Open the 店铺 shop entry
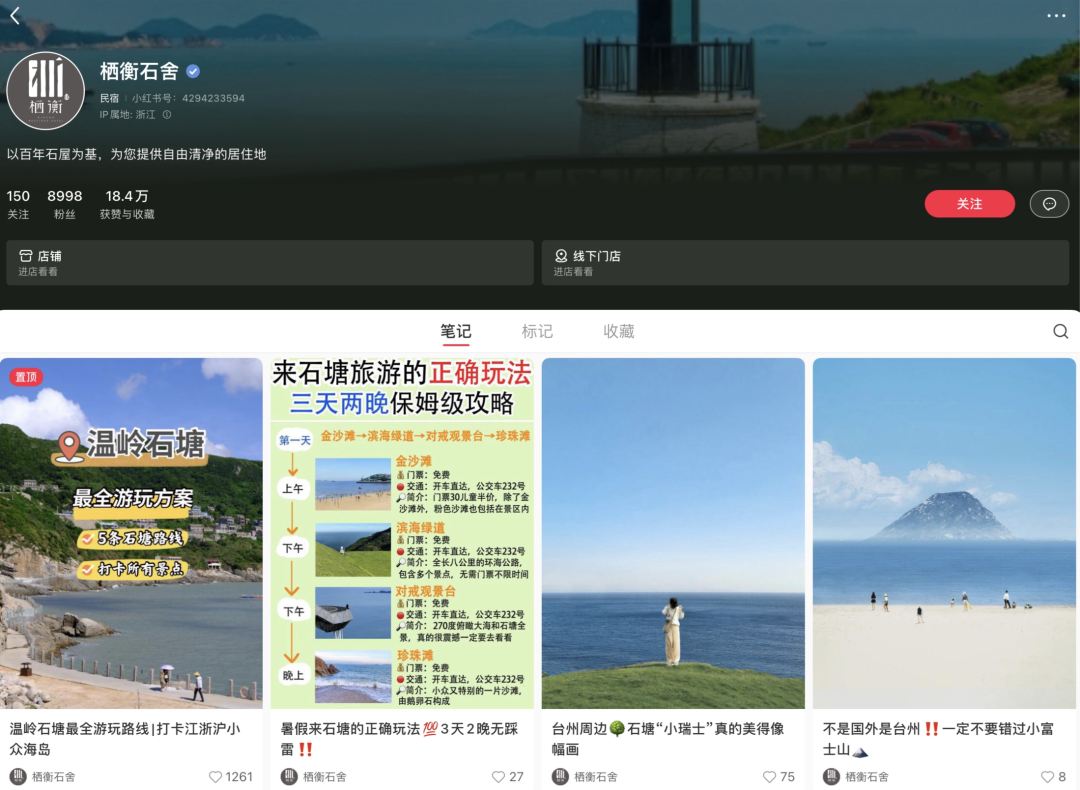Viewport: 1080px width, 790px height. [x=270, y=263]
